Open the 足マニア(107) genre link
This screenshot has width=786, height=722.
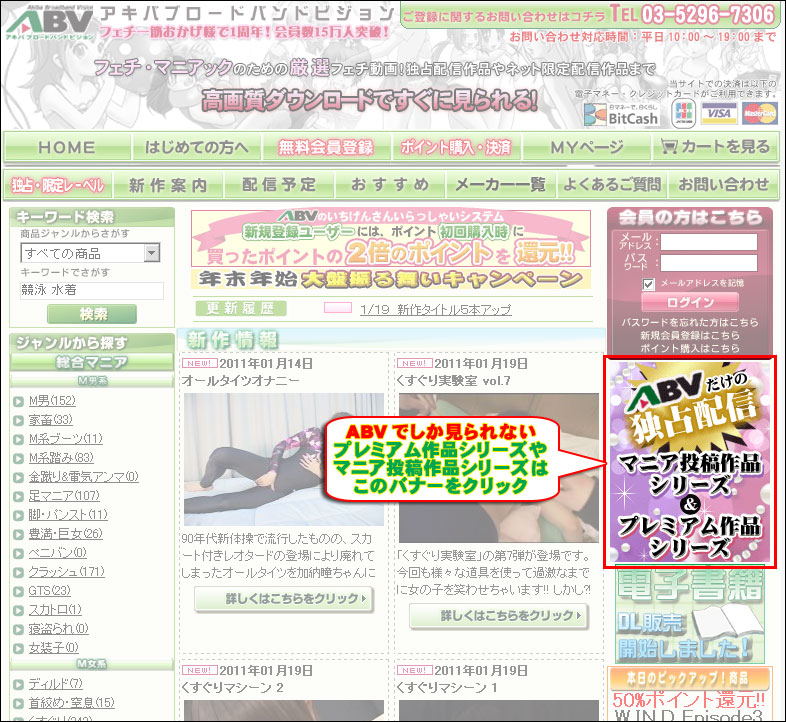[x=64, y=496]
